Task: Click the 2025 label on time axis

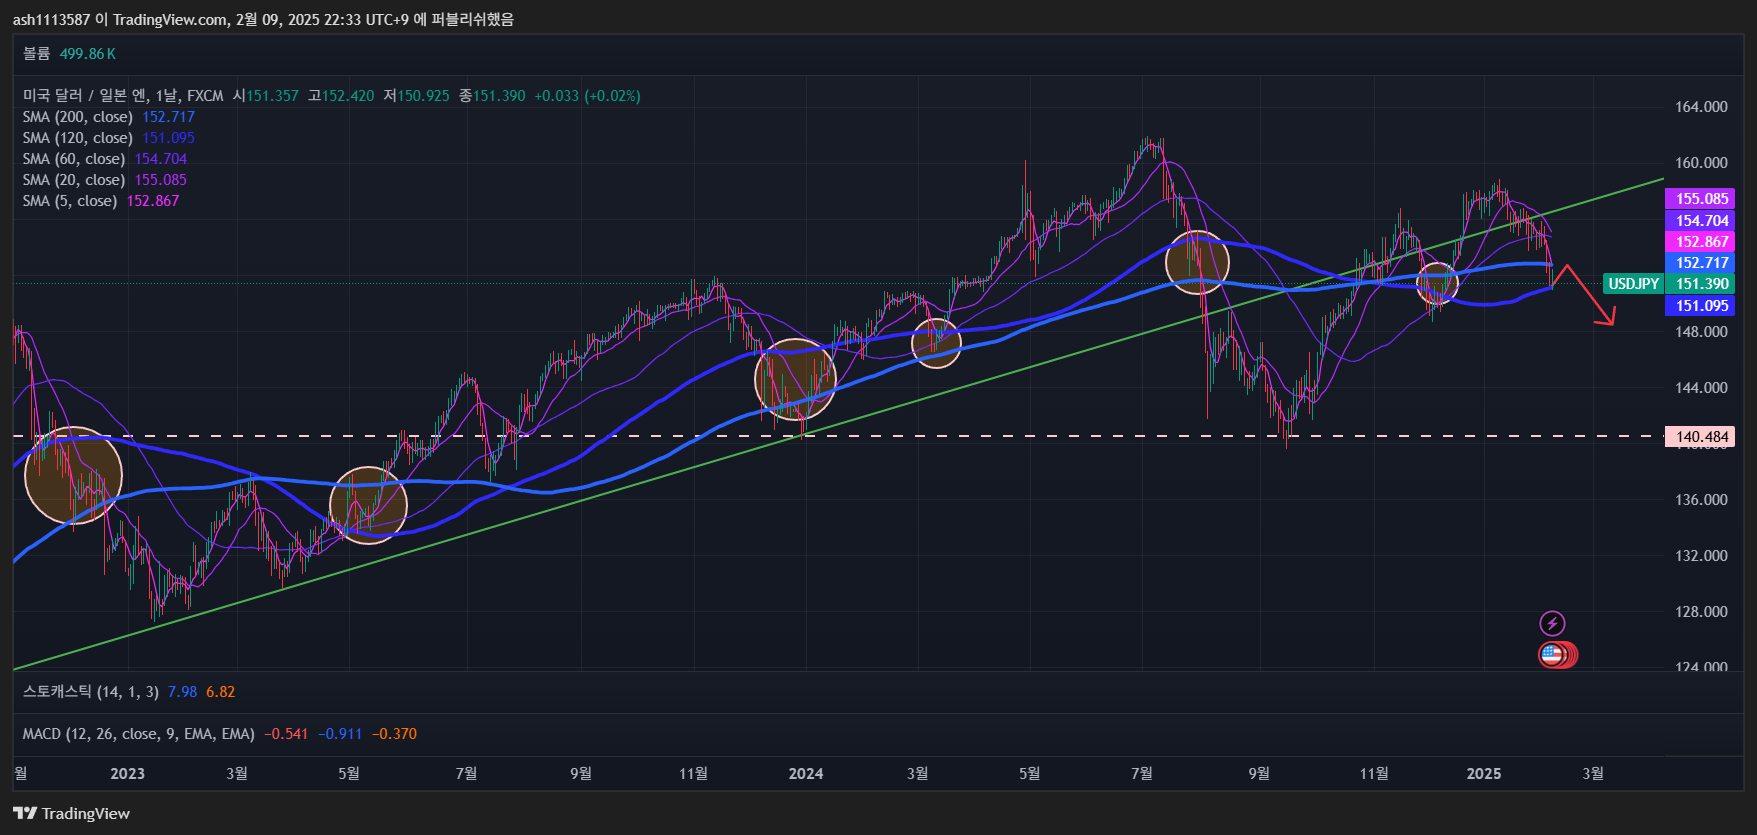Action: (x=1483, y=773)
